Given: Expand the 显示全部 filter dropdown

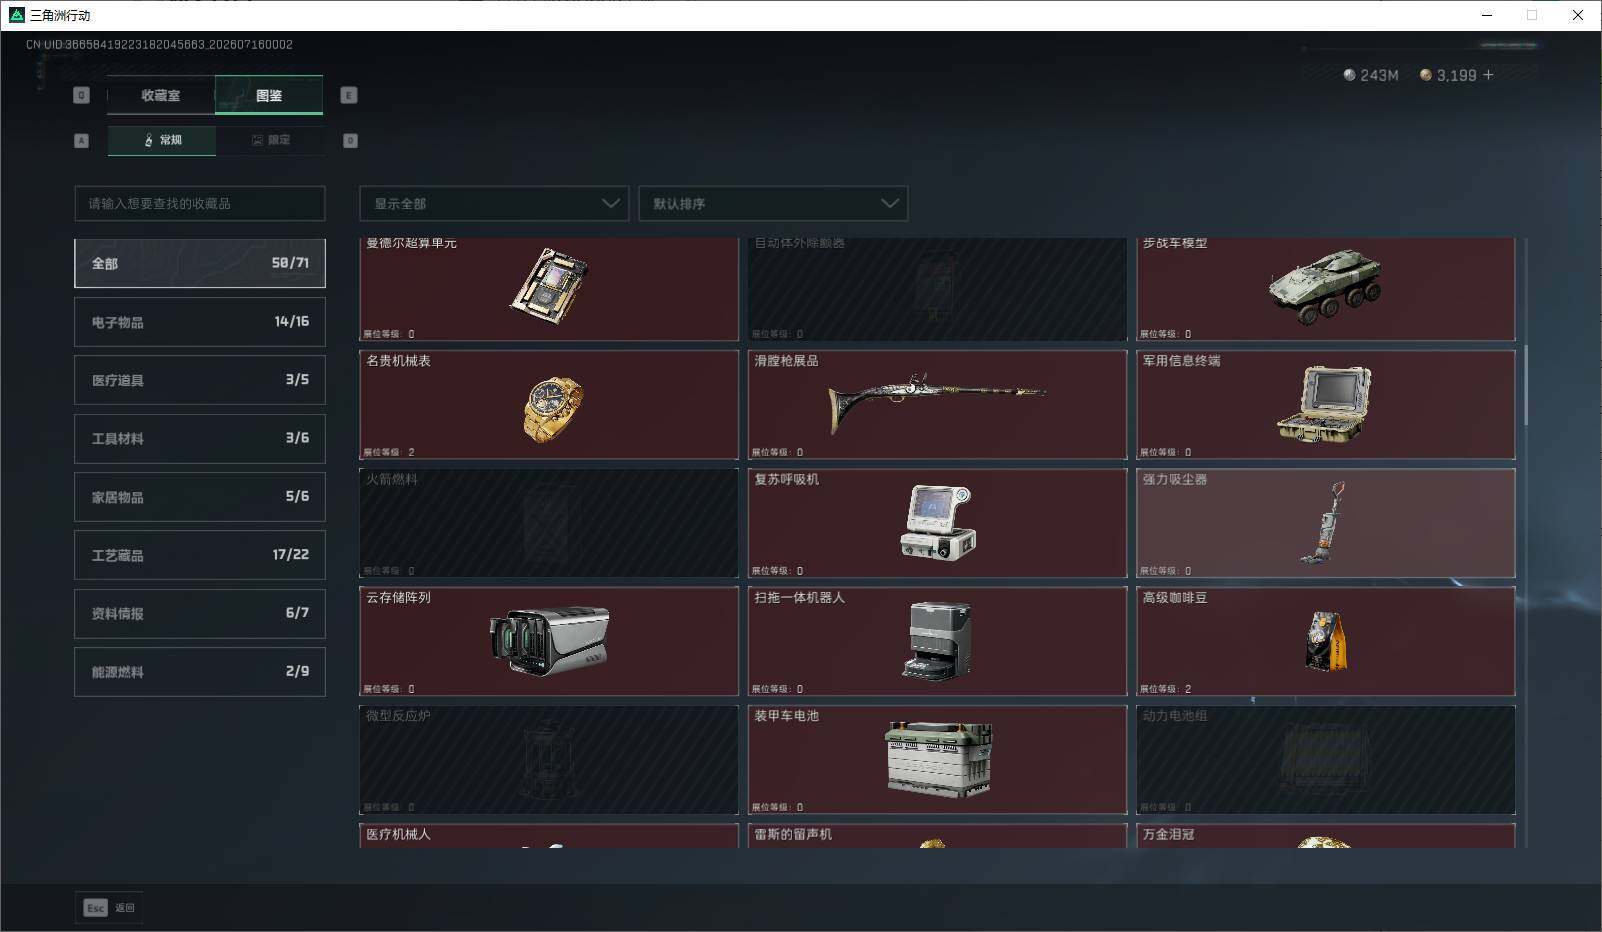Looking at the screenshot, I should point(494,203).
